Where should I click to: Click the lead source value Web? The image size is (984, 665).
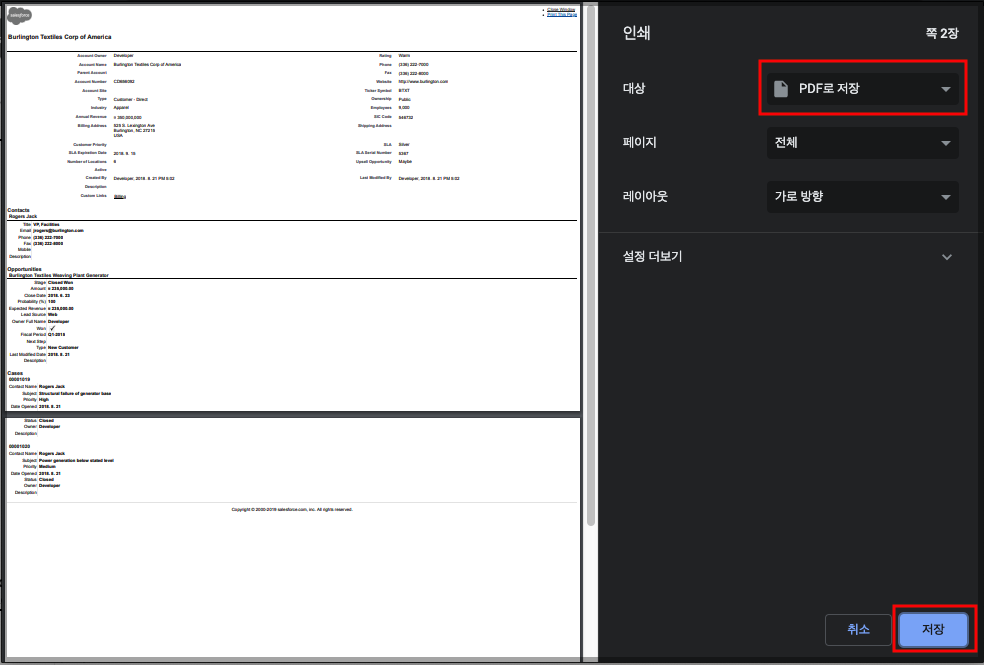(53, 315)
